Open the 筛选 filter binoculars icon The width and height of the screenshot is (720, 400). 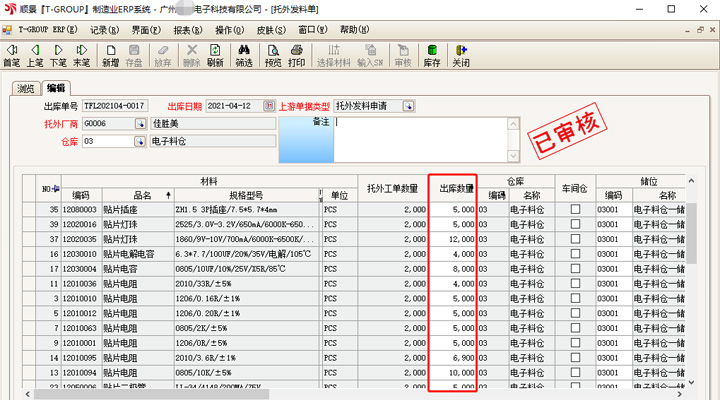pyautogui.click(x=243, y=55)
